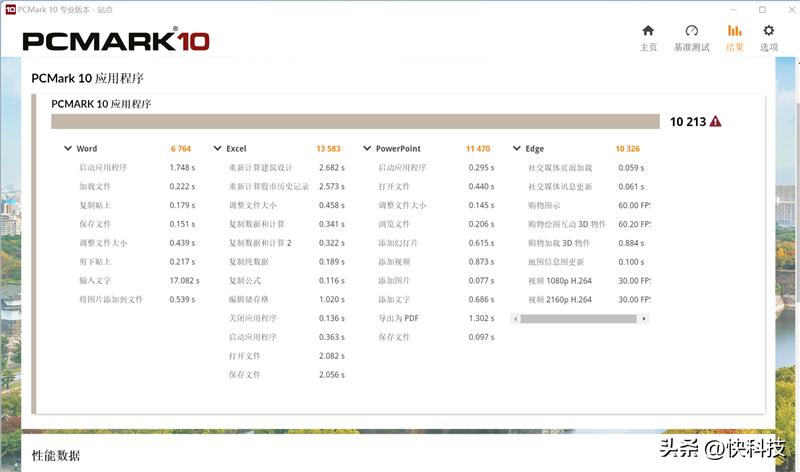The image size is (800, 472).
Task: Click the PCMark 10 应用程序 page heading
Action: (x=87, y=78)
